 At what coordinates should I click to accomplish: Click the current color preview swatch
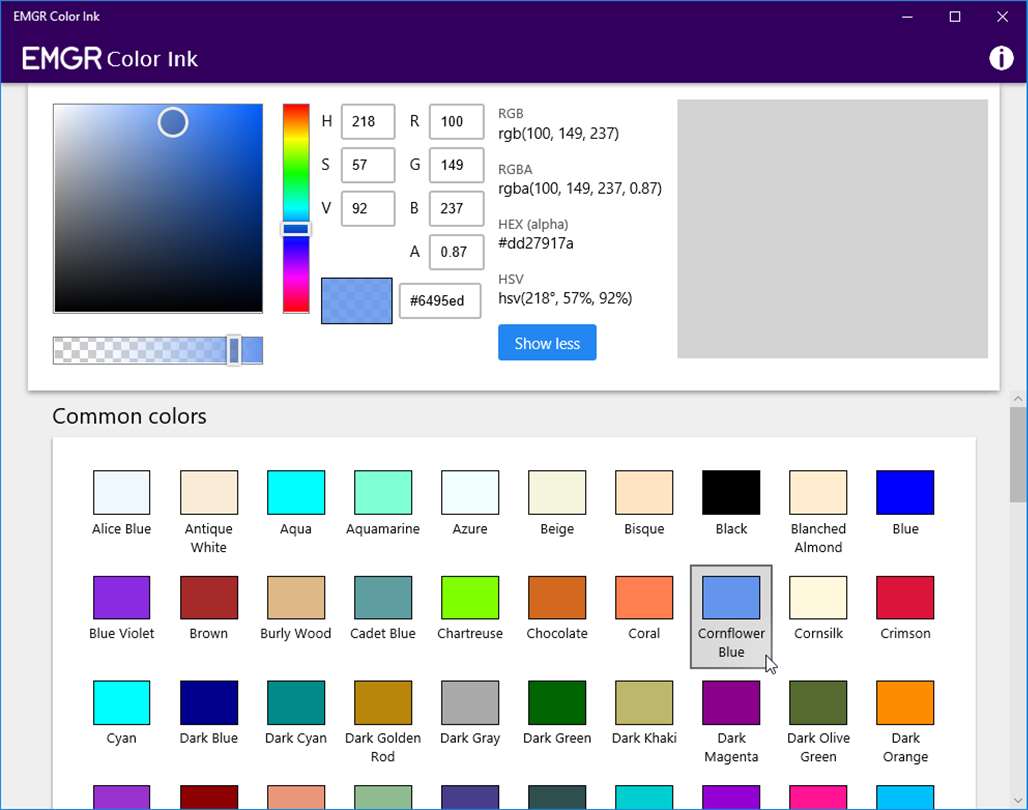(357, 301)
